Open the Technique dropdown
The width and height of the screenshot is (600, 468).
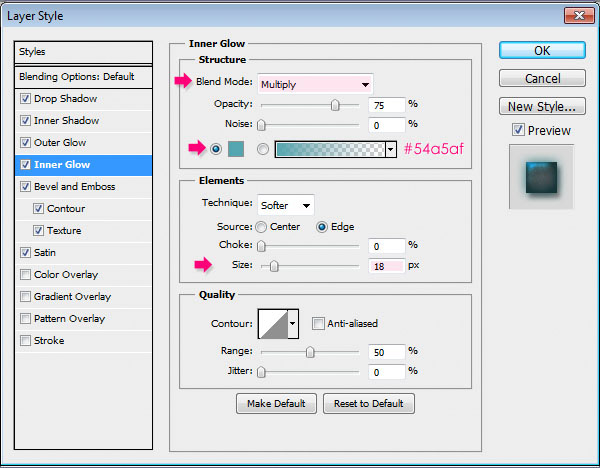tap(286, 205)
